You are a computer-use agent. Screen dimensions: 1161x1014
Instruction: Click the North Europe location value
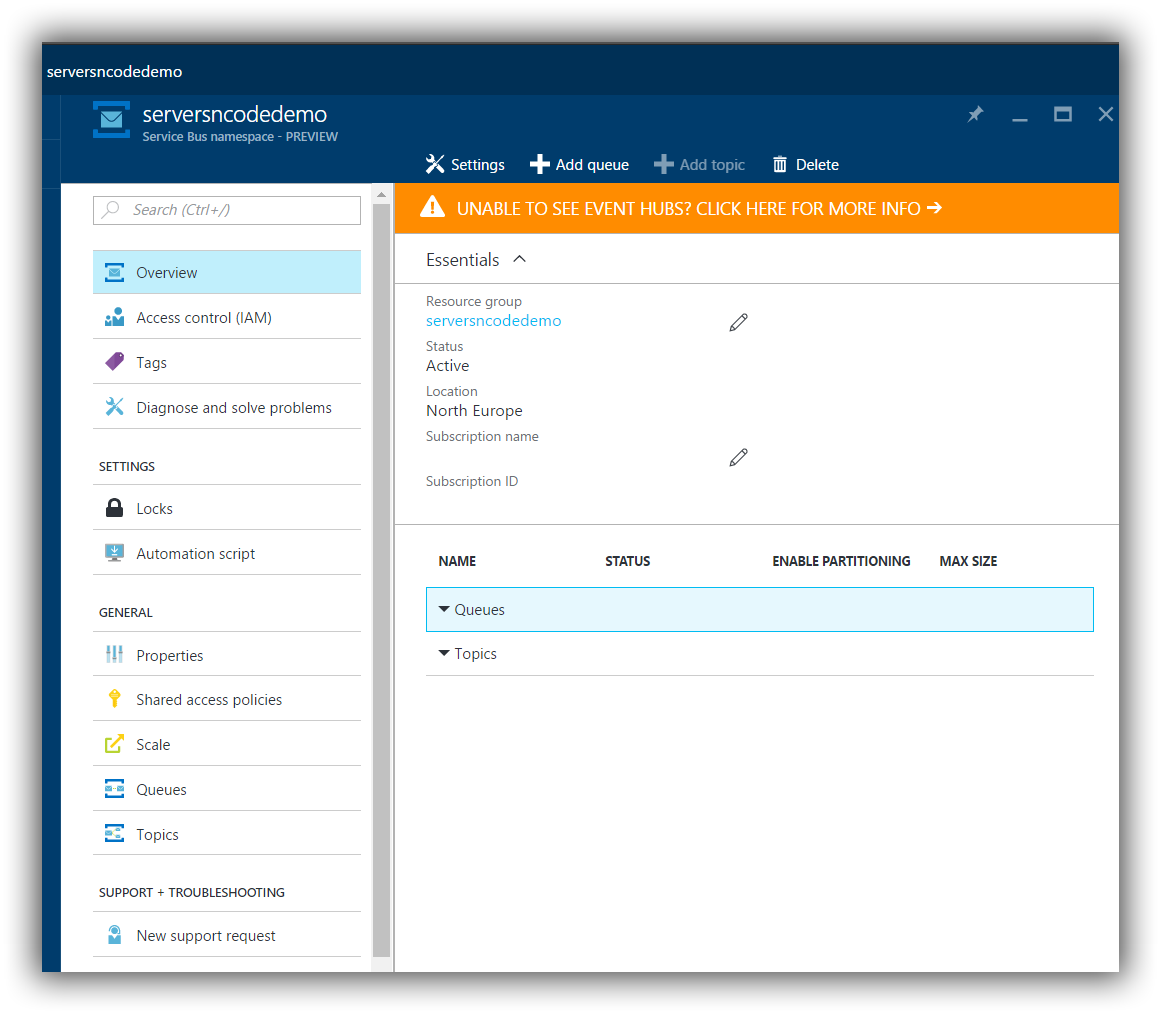point(474,411)
